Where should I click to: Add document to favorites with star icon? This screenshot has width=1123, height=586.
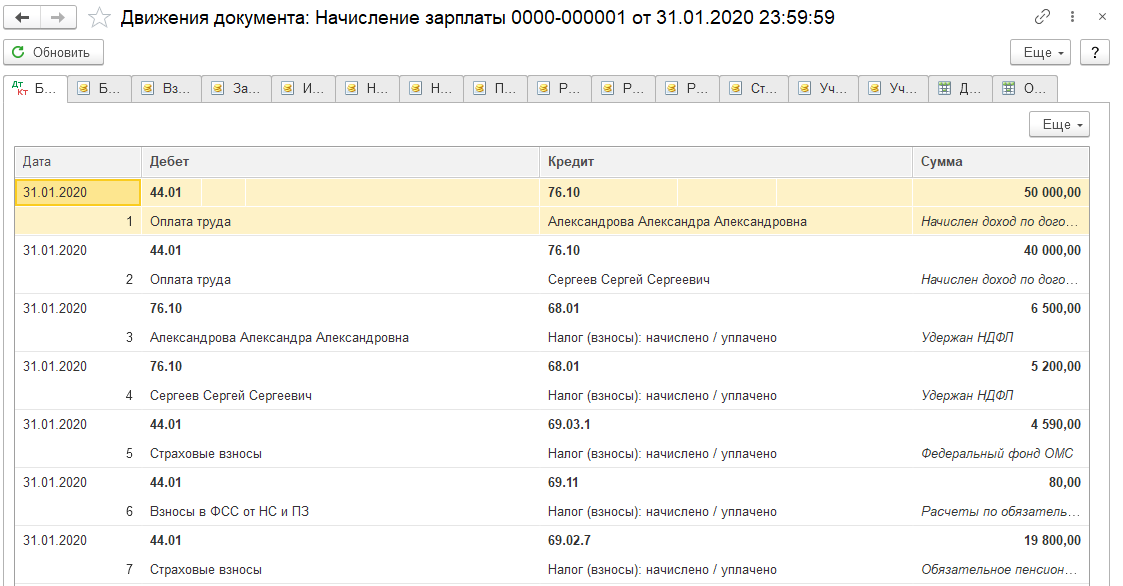(99, 18)
